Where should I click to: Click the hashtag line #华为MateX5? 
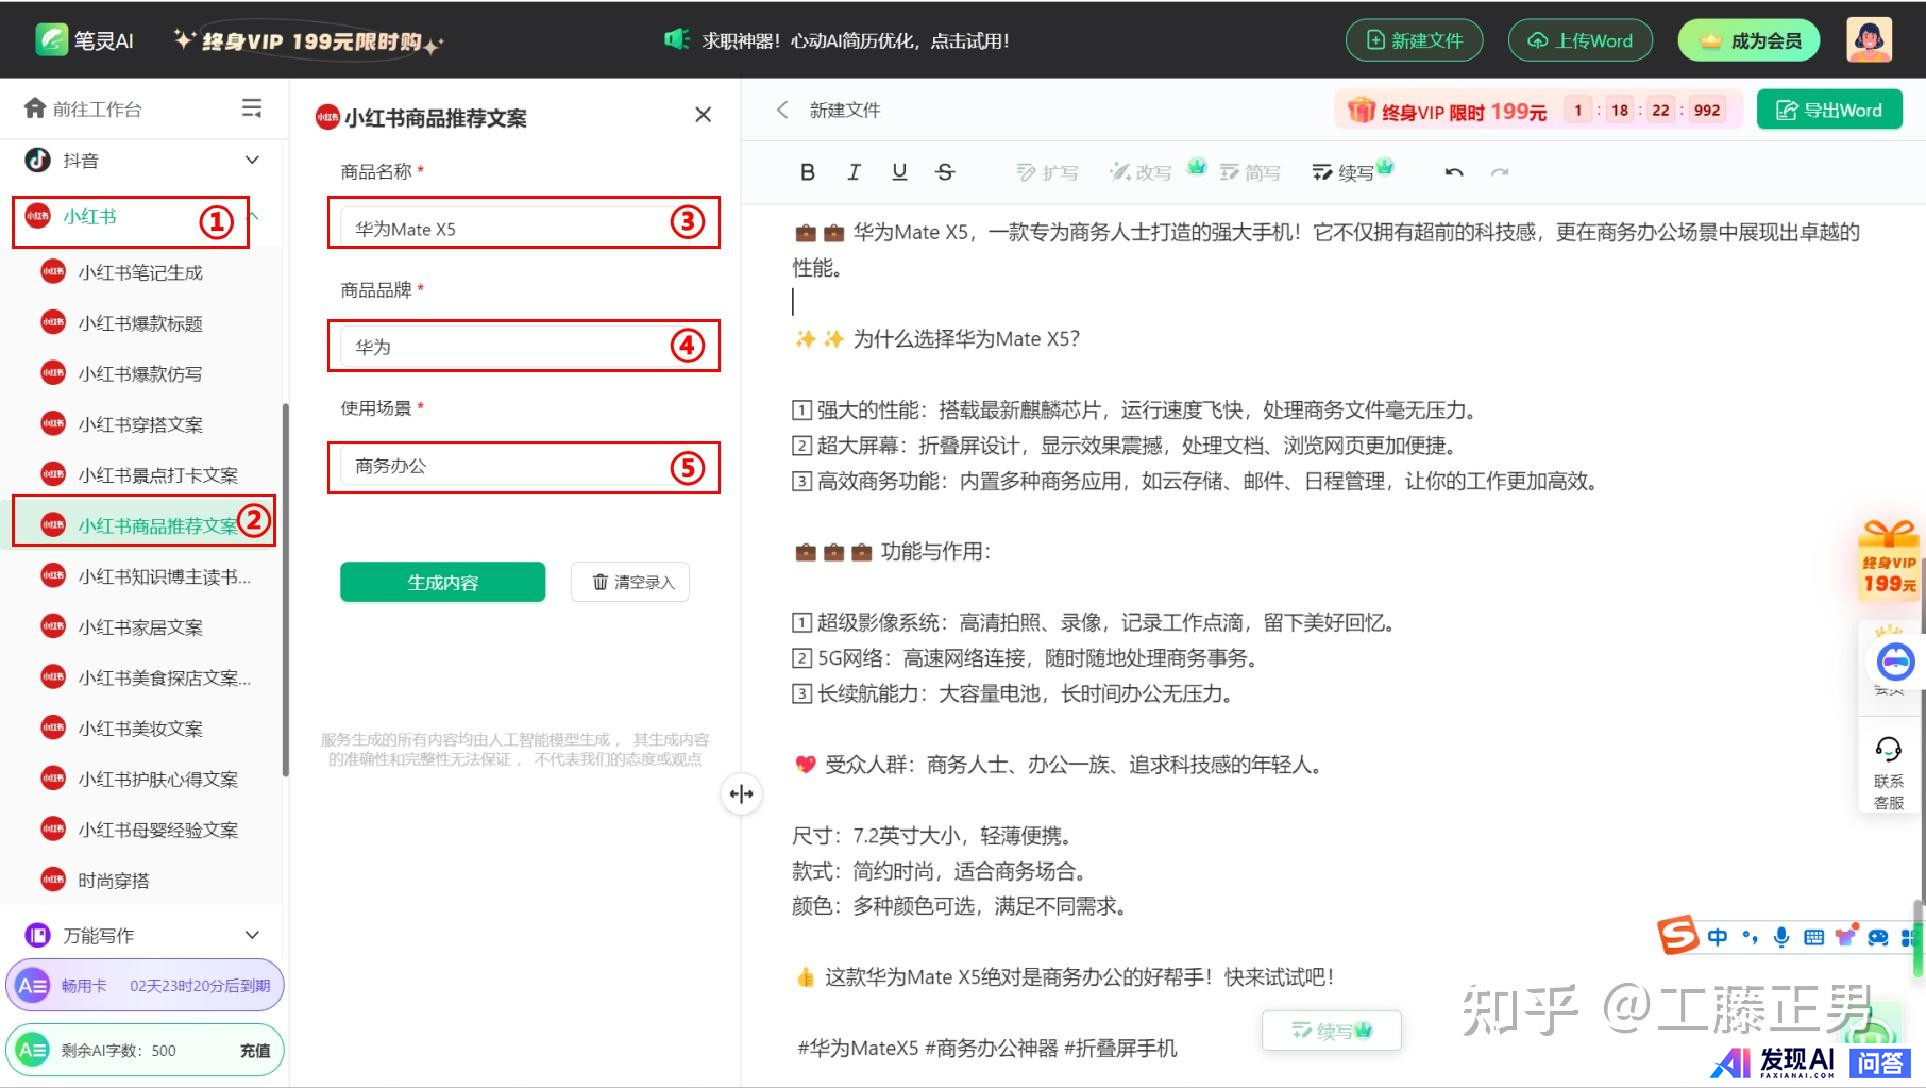tap(987, 1048)
